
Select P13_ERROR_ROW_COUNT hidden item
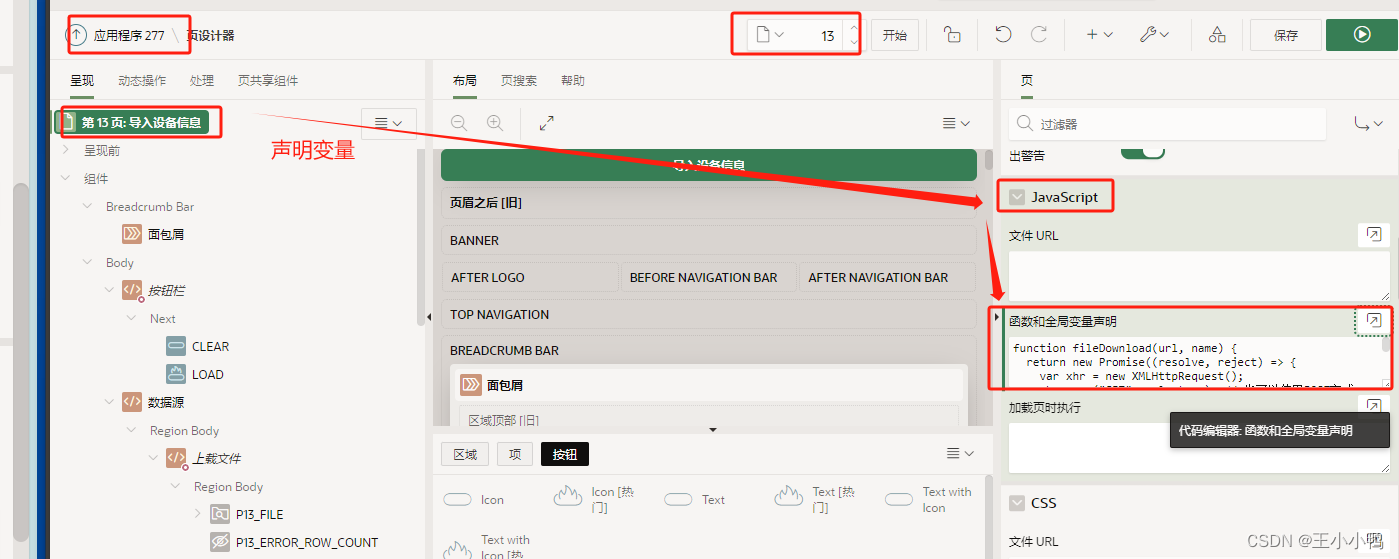tap(307, 542)
